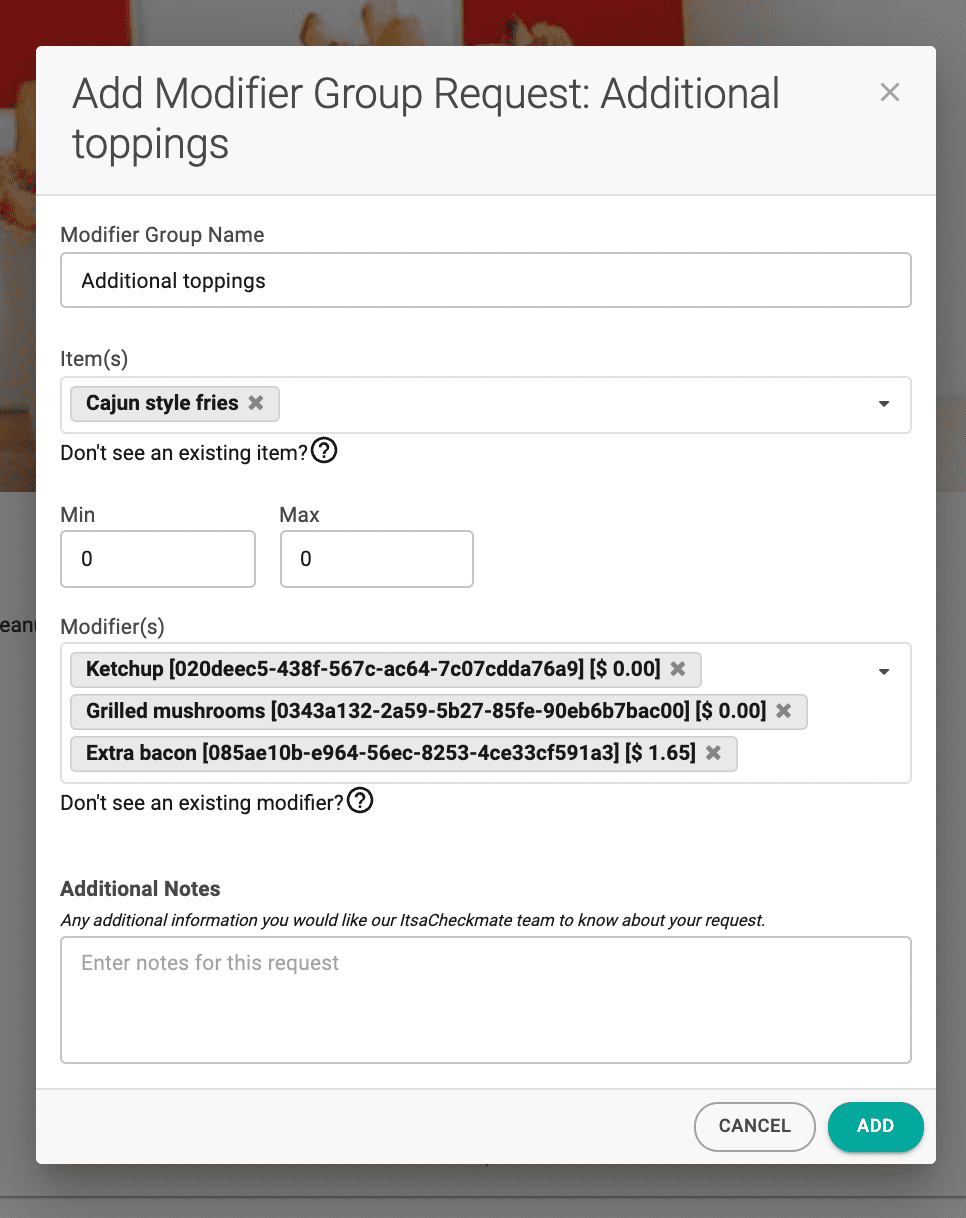Open help for missing existing modifier
This screenshot has width=966, height=1218.
tap(360, 801)
